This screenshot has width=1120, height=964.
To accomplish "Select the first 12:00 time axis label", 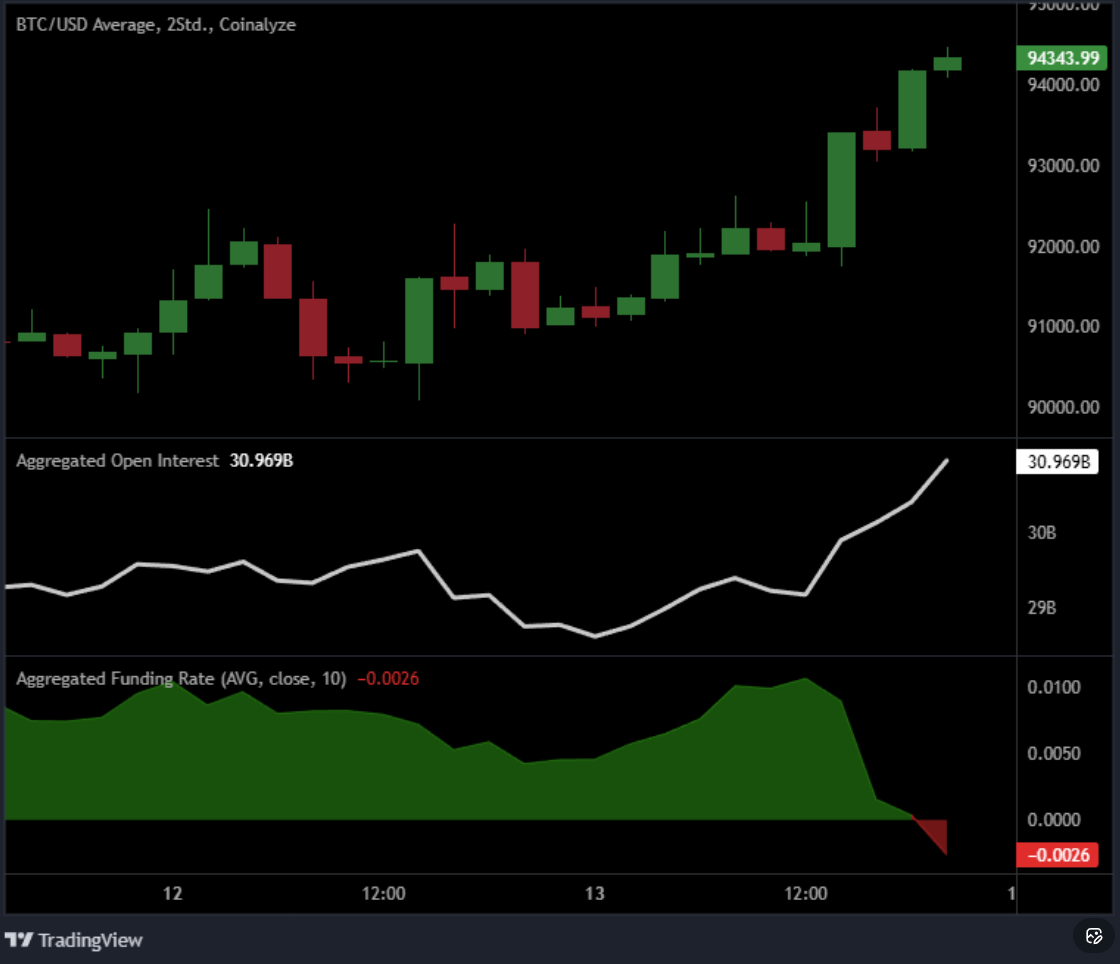I will pyautogui.click(x=383, y=895).
